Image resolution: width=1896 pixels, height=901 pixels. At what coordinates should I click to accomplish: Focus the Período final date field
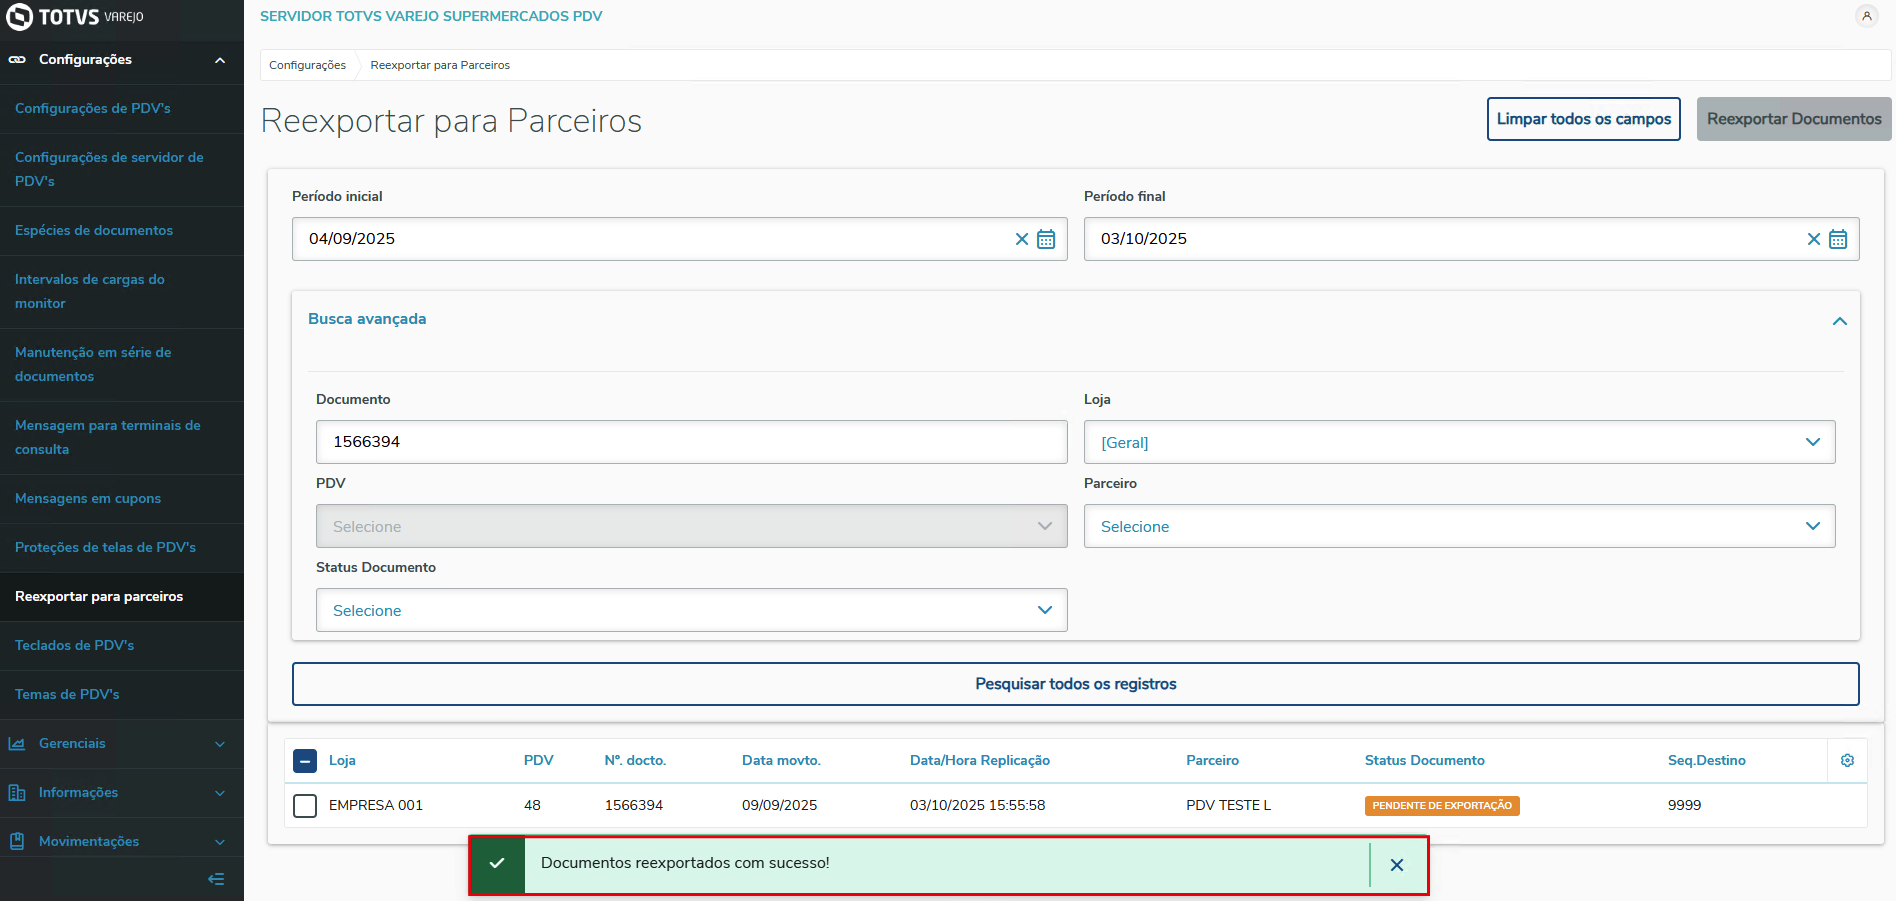coord(1471,239)
